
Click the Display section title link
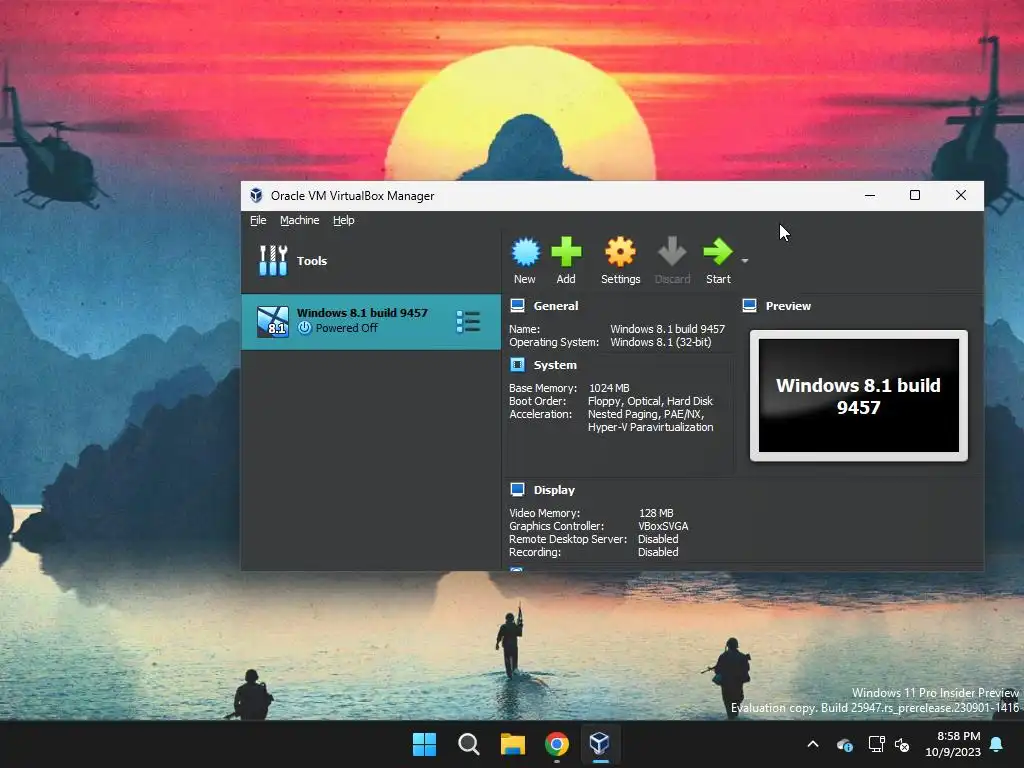click(x=554, y=490)
